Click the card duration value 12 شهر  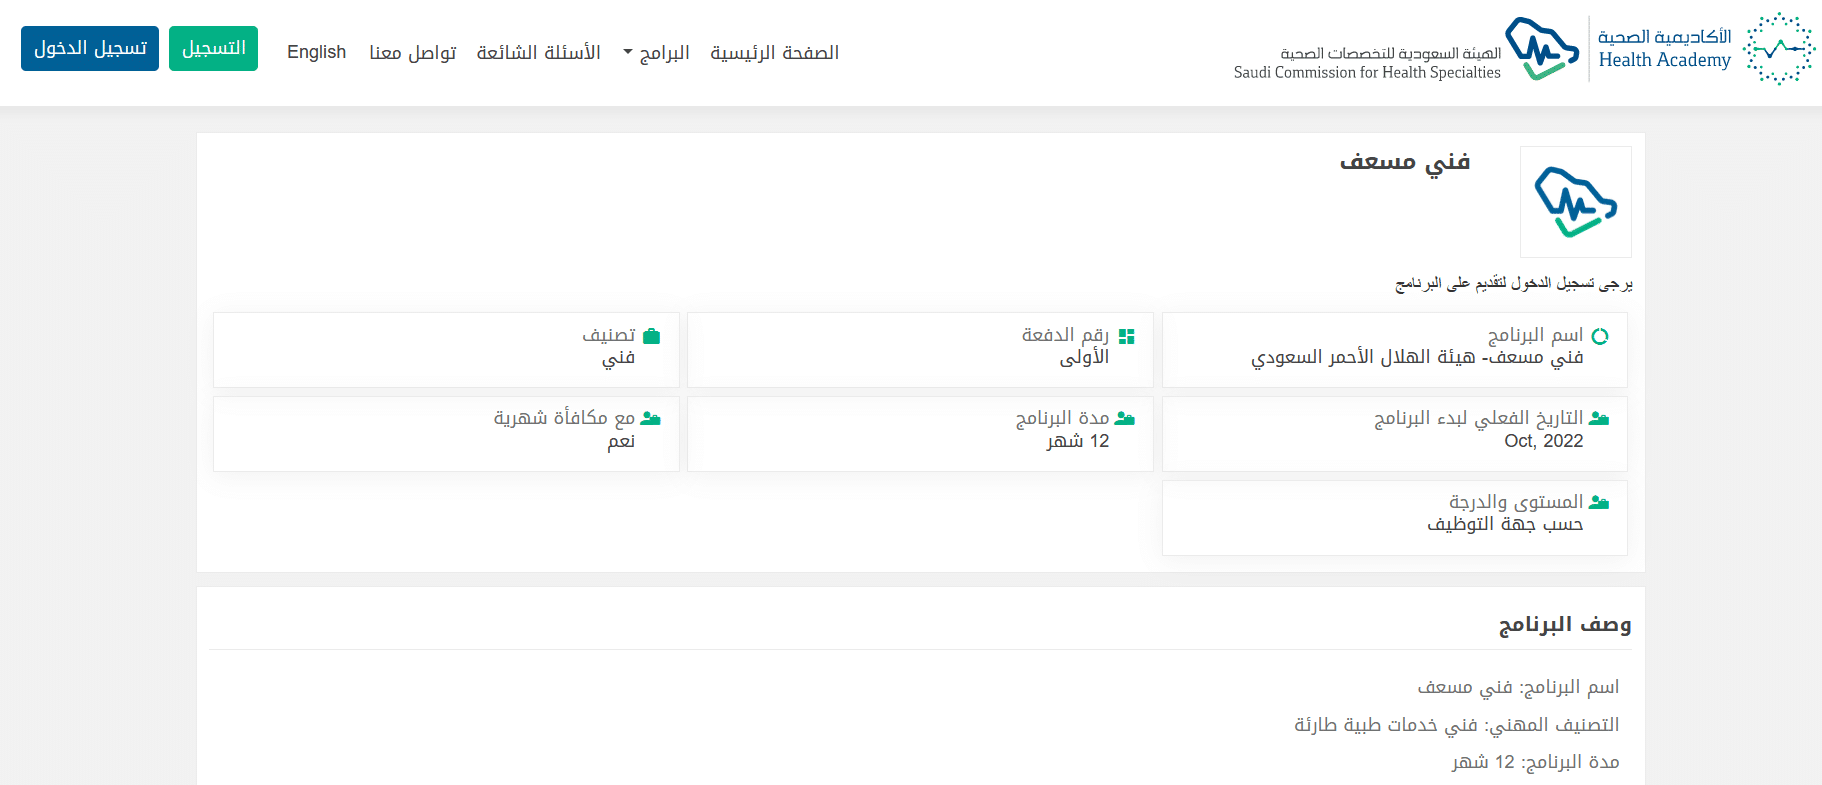(x=1078, y=441)
